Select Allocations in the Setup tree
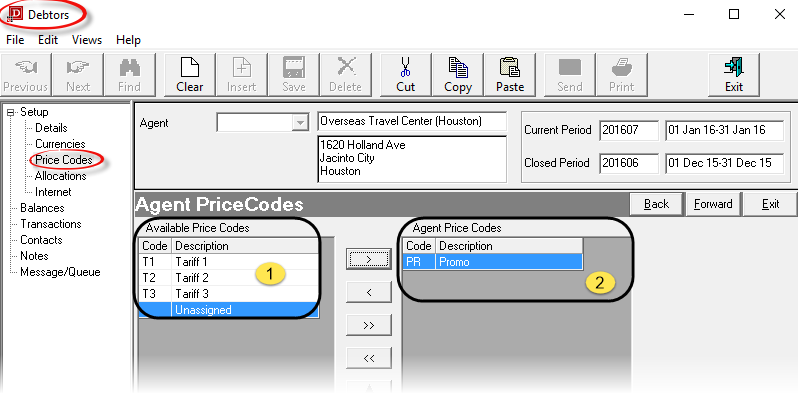The width and height of the screenshot is (798, 394). [61, 176]
